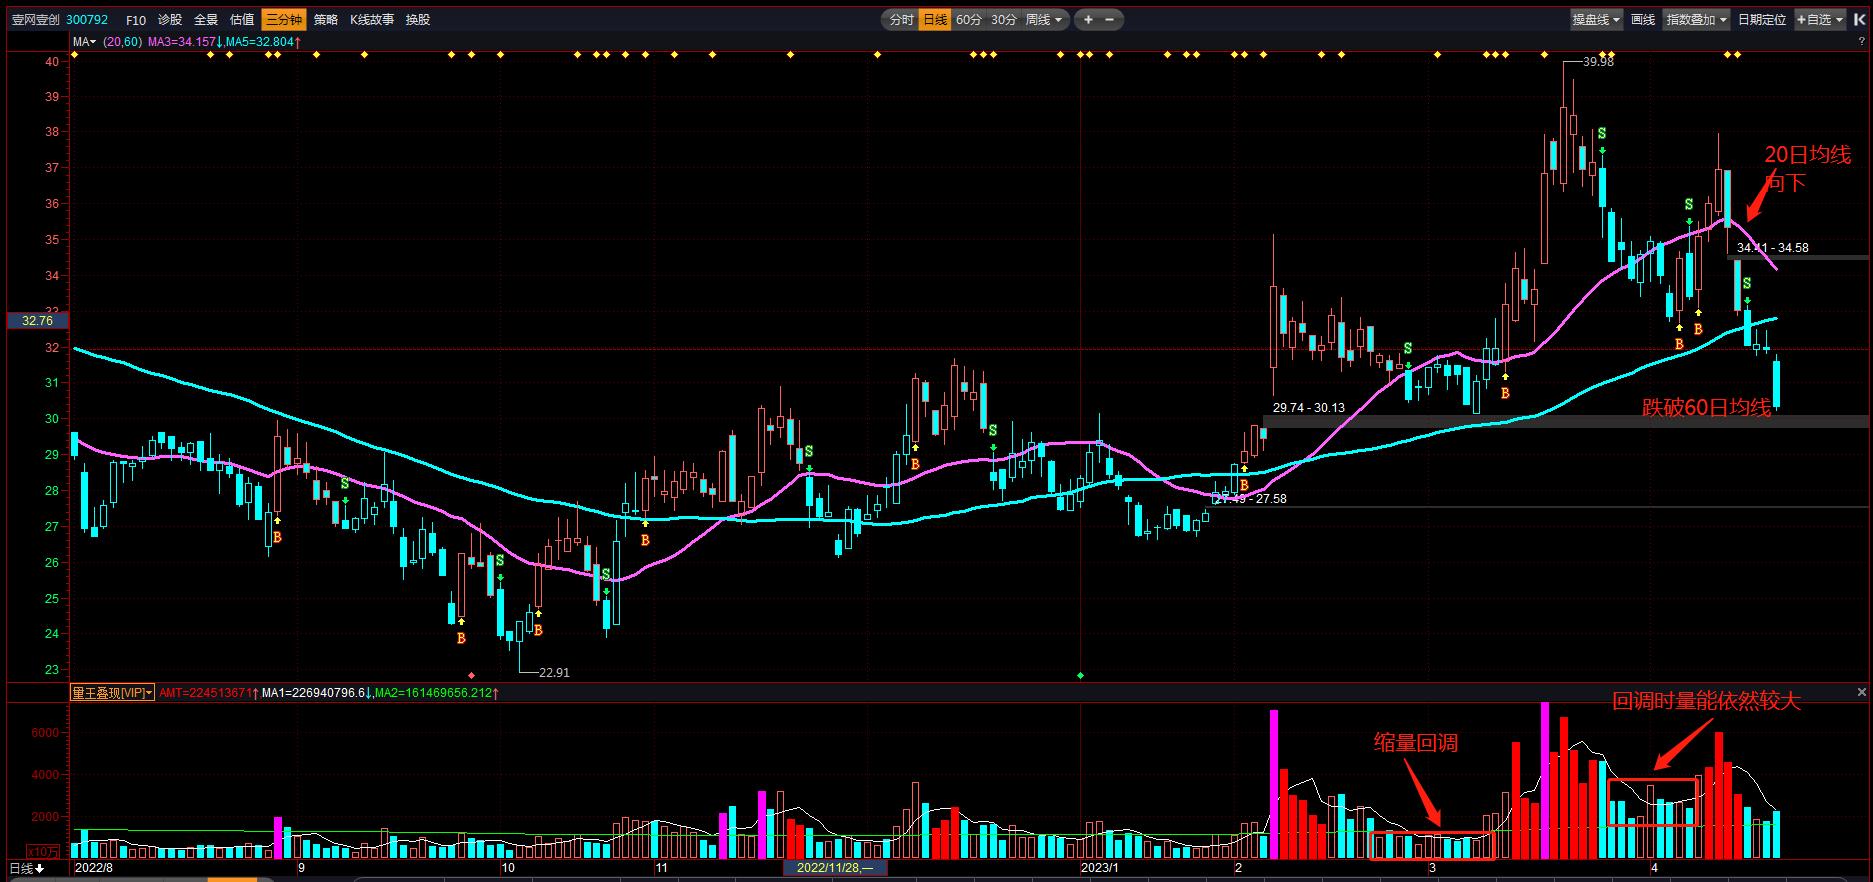Open the 指数叠加 dropdown menu
This screenshot has width=1873, height=882.
pos(1696,20)
